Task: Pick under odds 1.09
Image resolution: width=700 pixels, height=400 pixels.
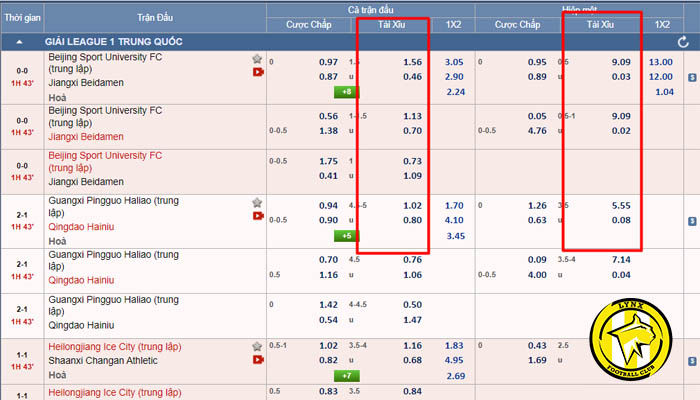Action: [x=412, y=176]
